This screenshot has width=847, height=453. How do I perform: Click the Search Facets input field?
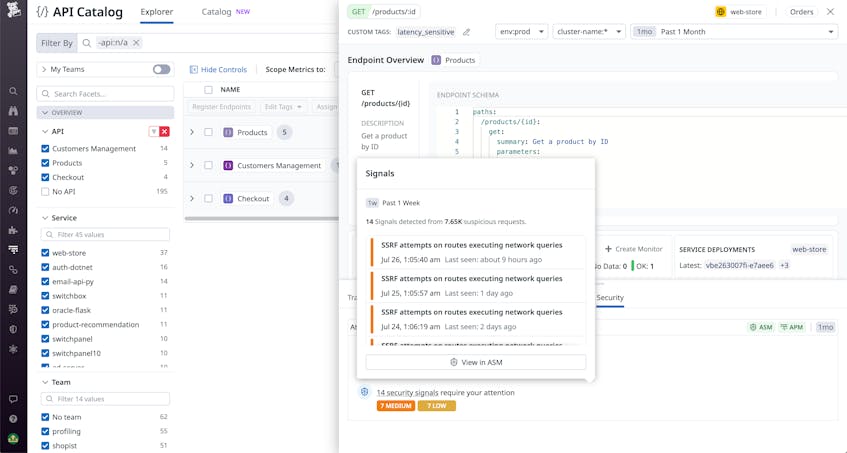tap(105, 94)
